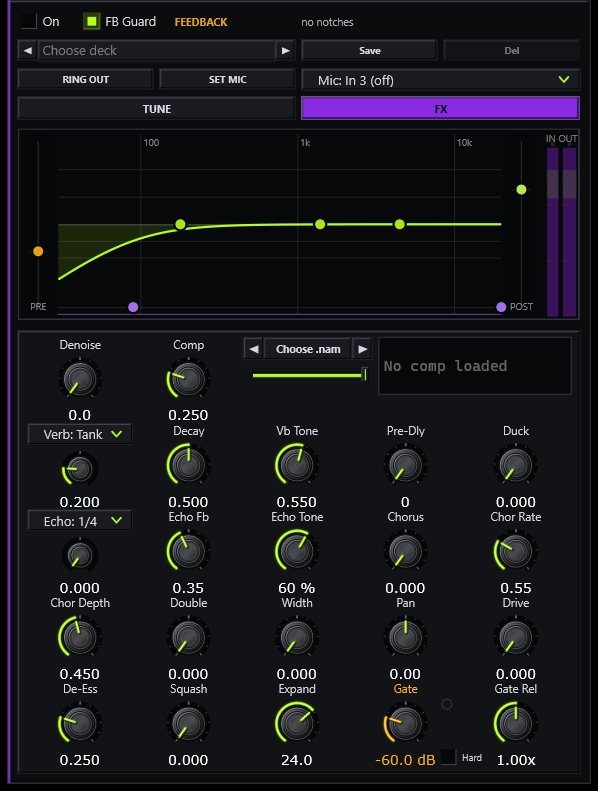Click the Drive knob
Image resolution: width=598 pixels, height=791 pixels.
point(515,637)
